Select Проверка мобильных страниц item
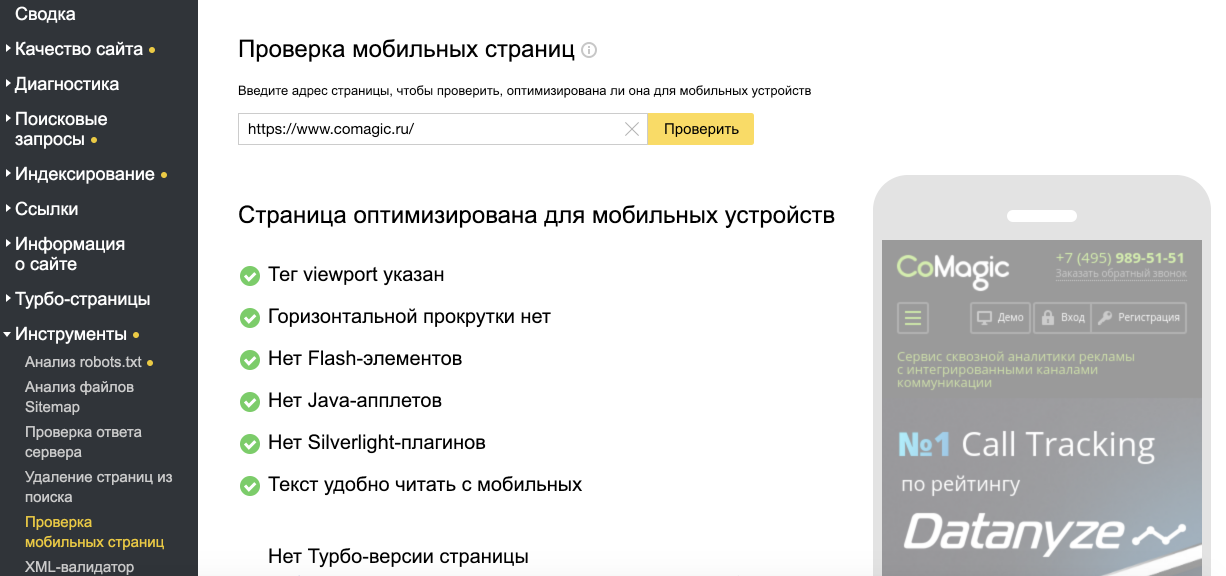Screen dimensions: 1226x576 click(x=94, y=532)
